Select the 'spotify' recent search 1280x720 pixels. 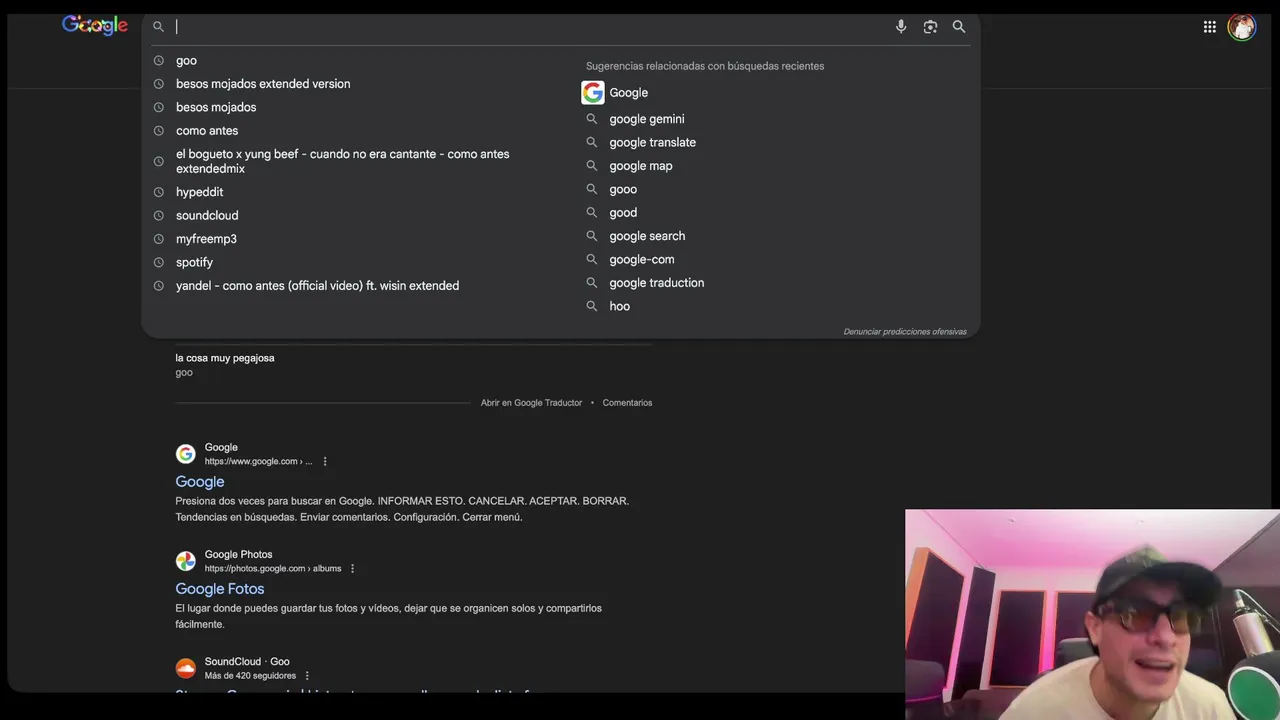coord(194,262)
